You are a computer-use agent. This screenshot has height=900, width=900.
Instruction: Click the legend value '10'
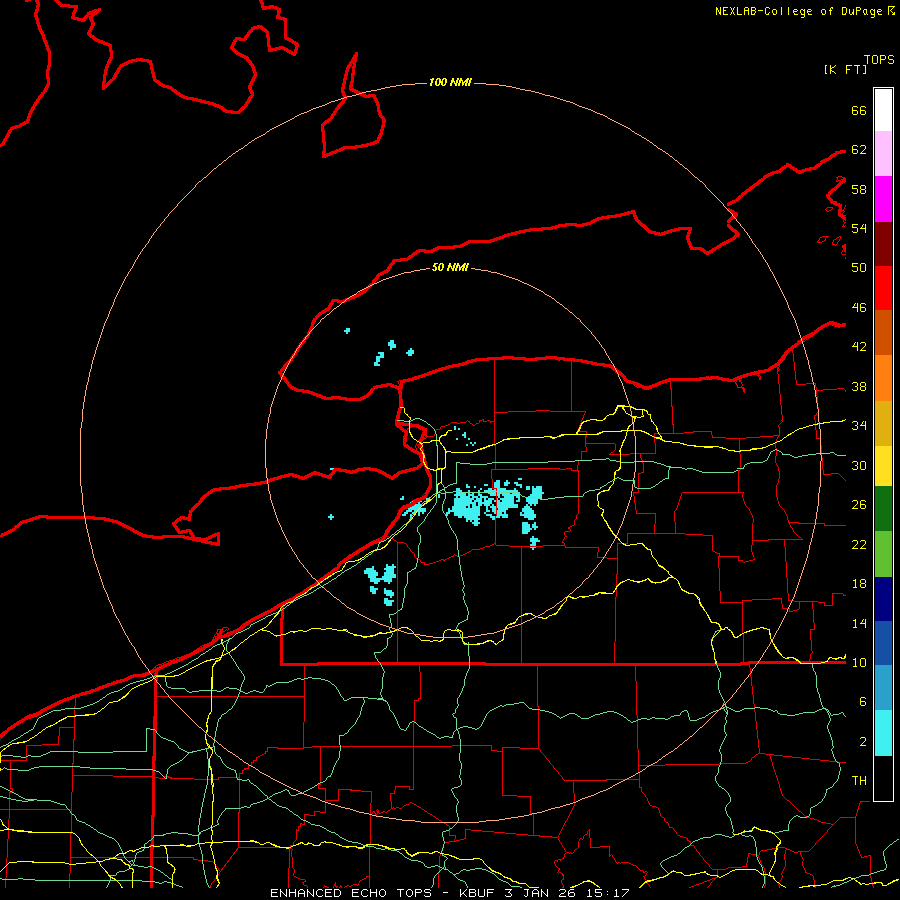coord(859,662)
